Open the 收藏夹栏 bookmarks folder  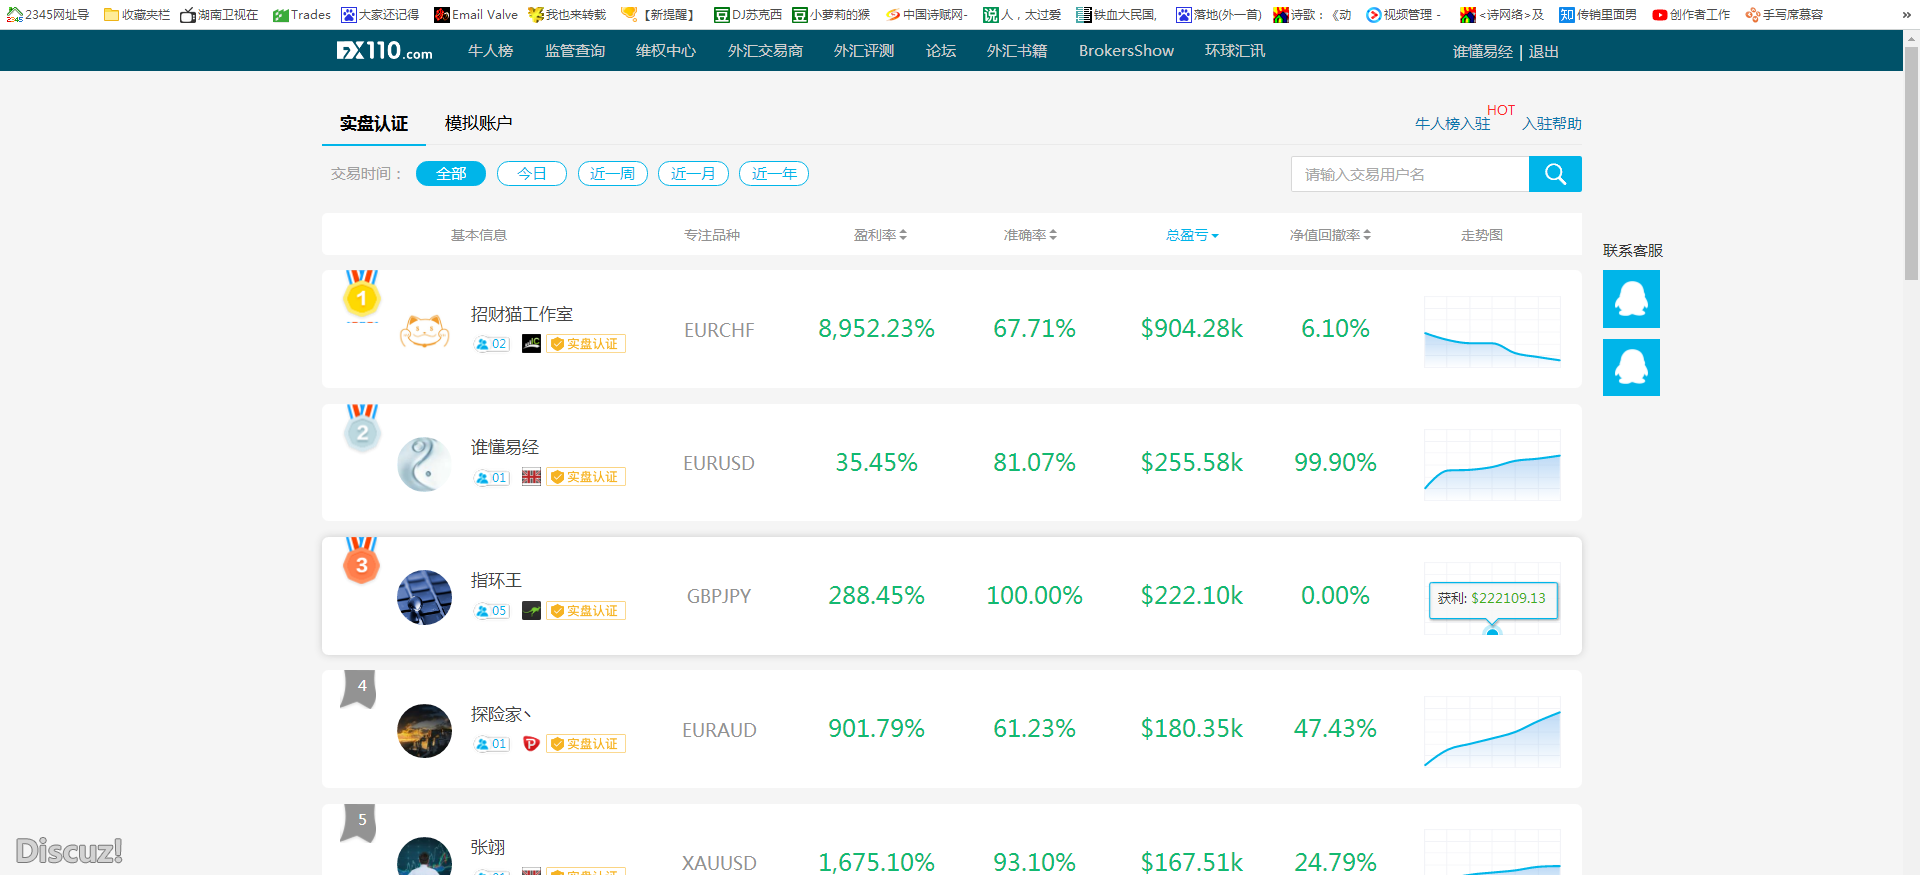coord(137,14)
